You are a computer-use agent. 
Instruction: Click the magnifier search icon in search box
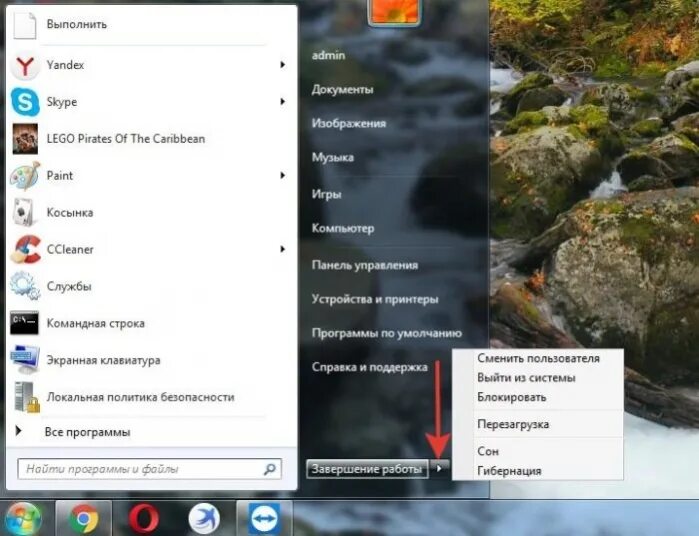pyautogui.click(x=270, y=469)
